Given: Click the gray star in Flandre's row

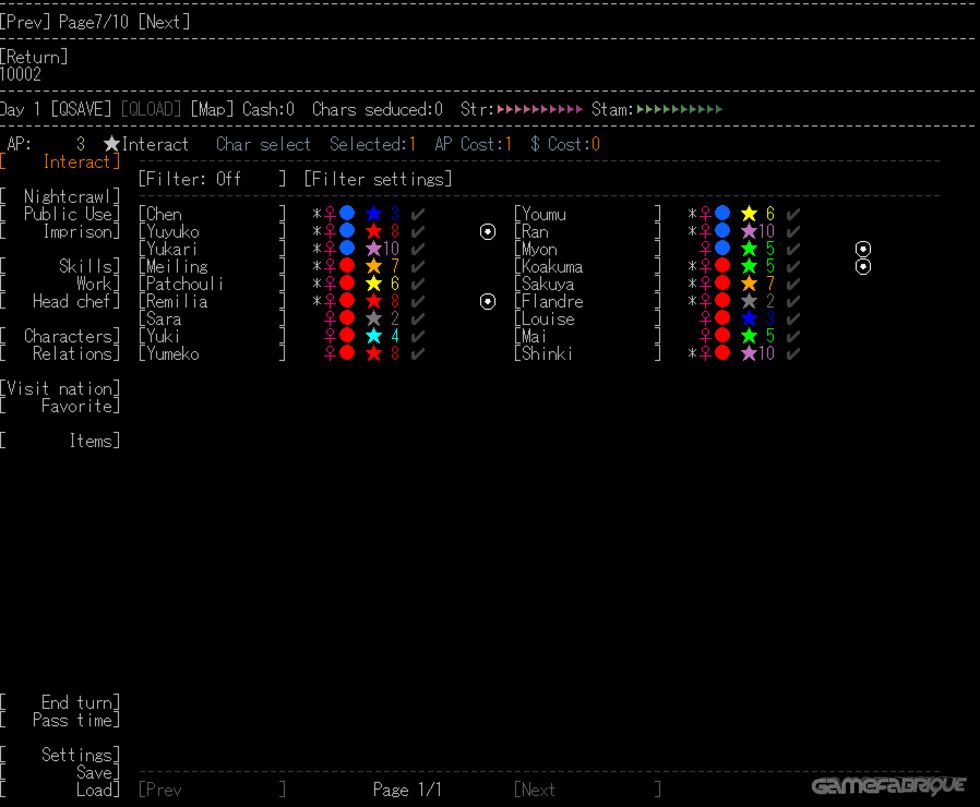Looking at the screenshot, I should click(749, 301).
